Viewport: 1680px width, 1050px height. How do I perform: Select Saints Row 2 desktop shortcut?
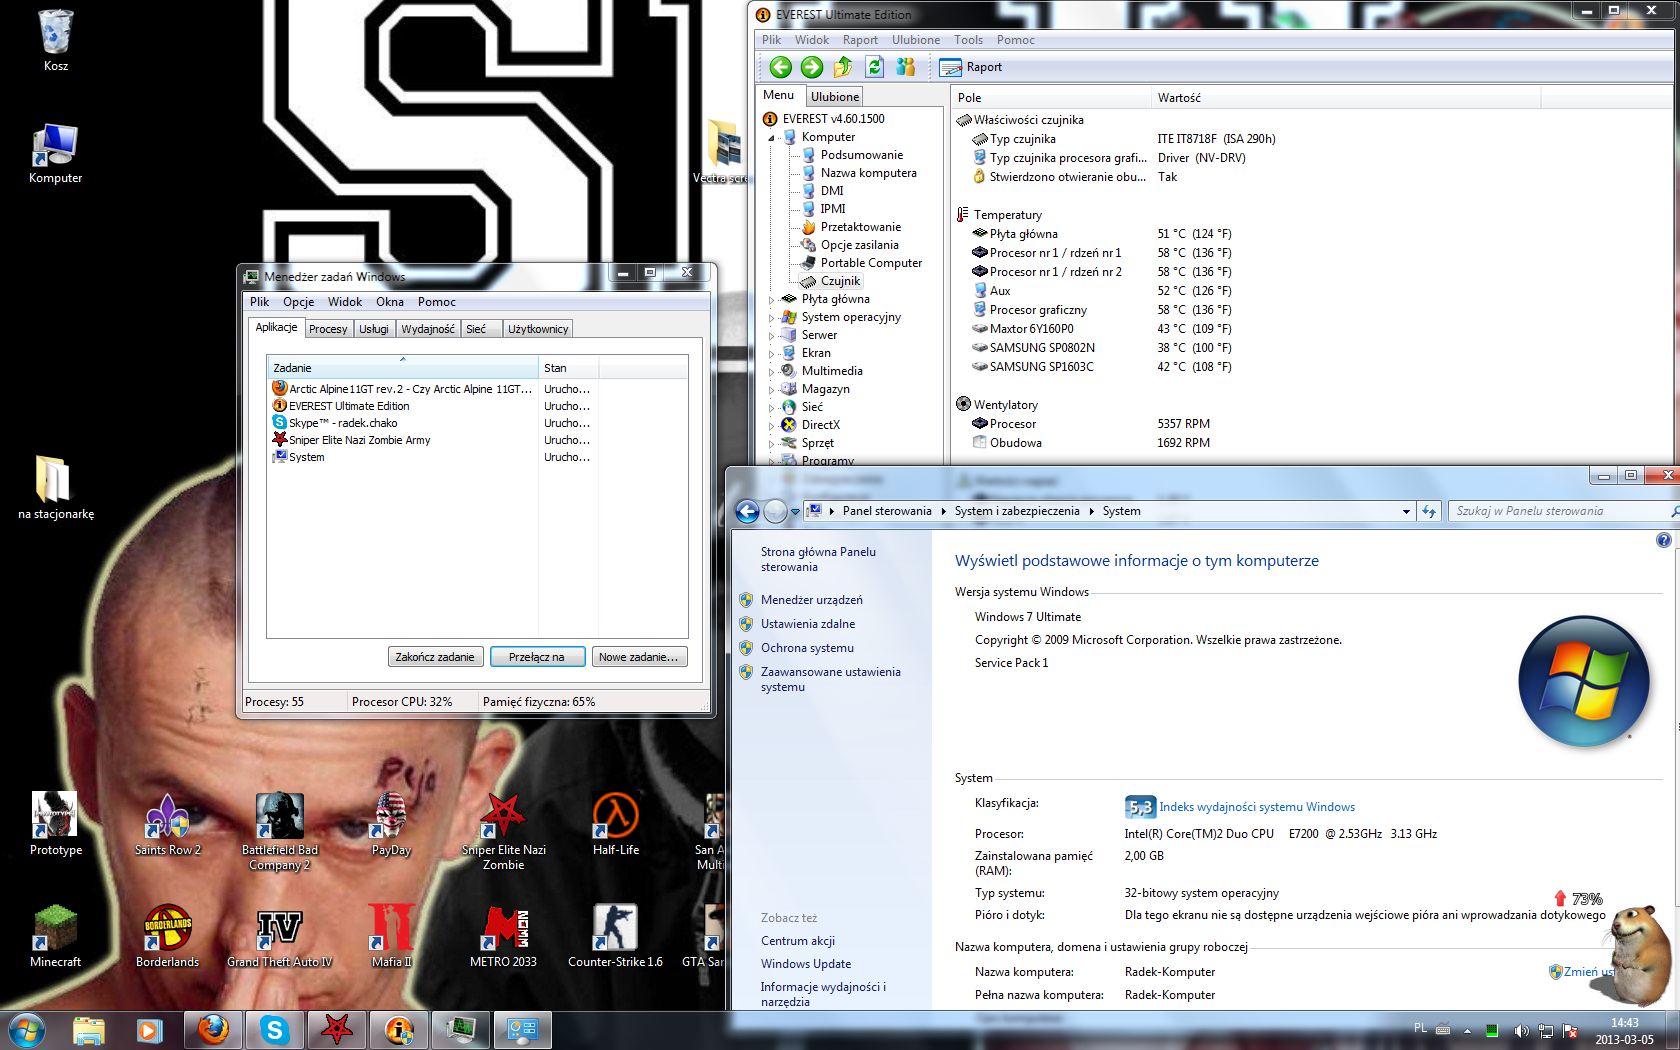(168, 824)
